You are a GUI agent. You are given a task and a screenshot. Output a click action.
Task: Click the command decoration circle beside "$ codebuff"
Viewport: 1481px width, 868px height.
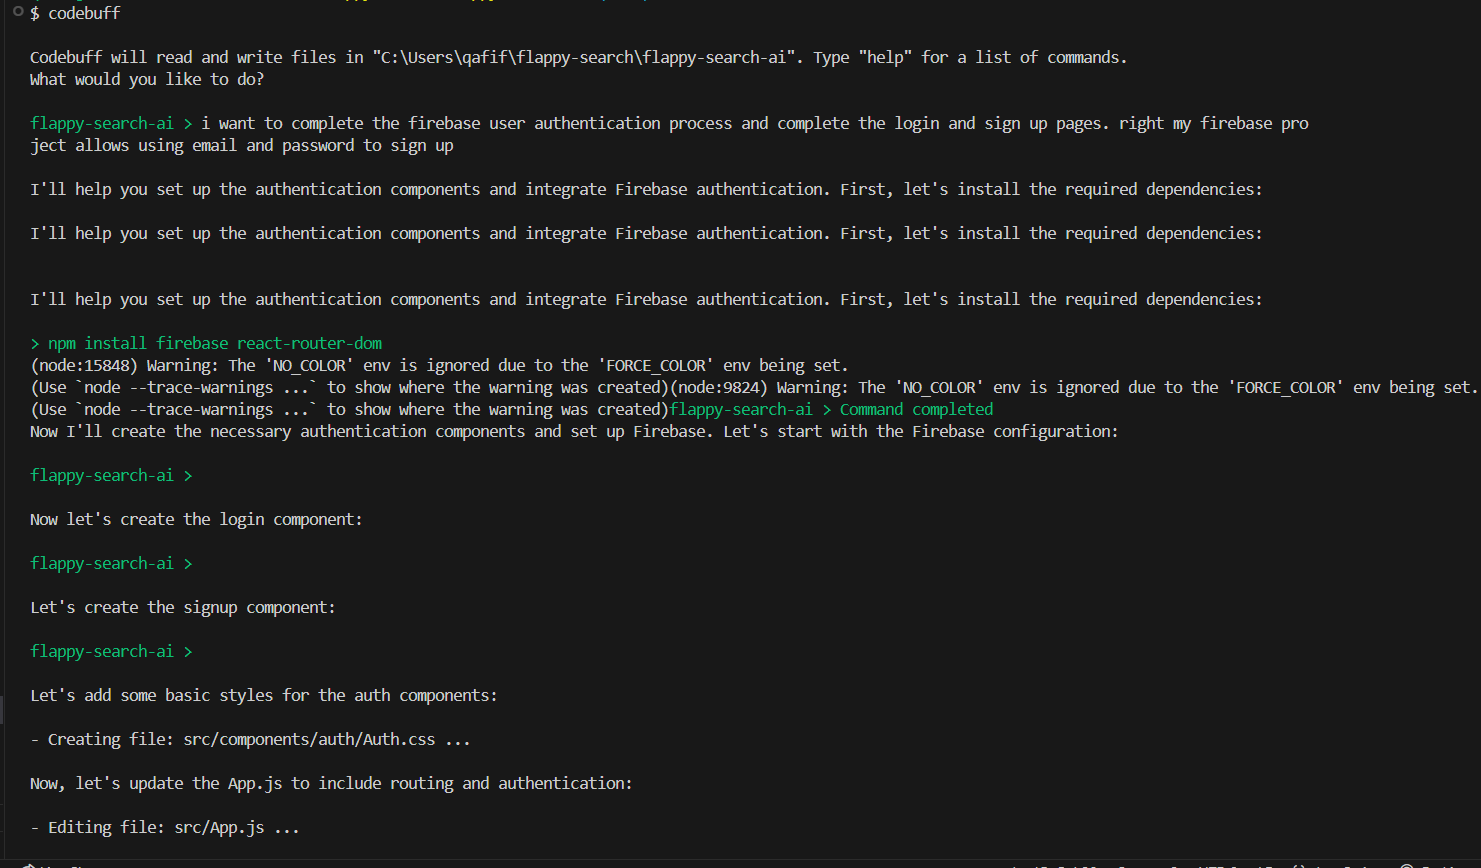click(x=17, y=12)
